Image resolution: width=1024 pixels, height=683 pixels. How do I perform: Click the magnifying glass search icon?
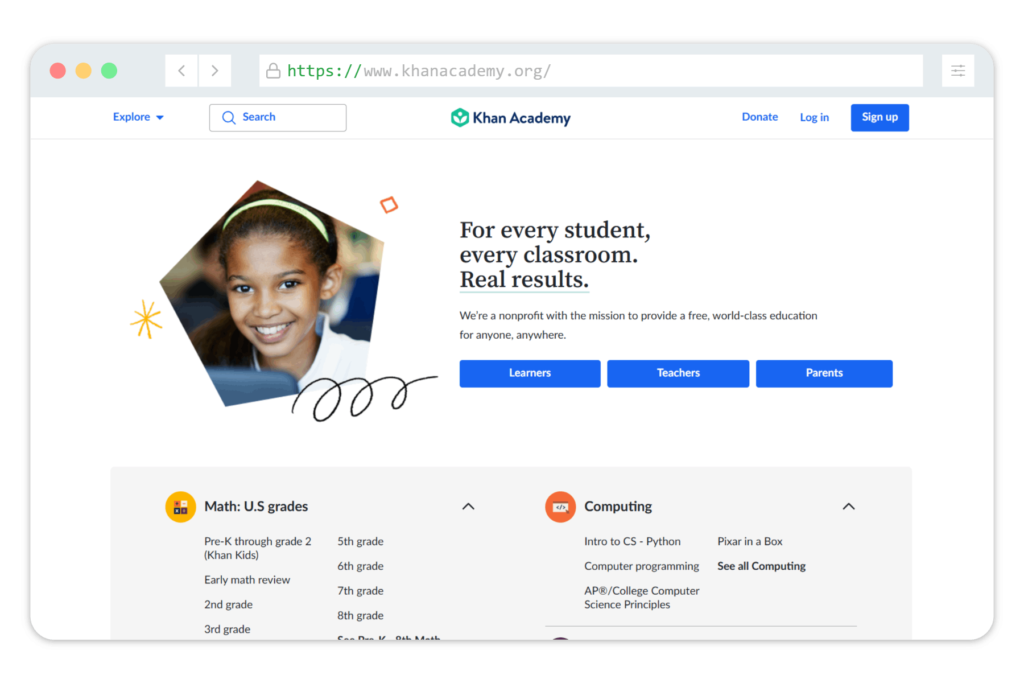pos(229,118)
